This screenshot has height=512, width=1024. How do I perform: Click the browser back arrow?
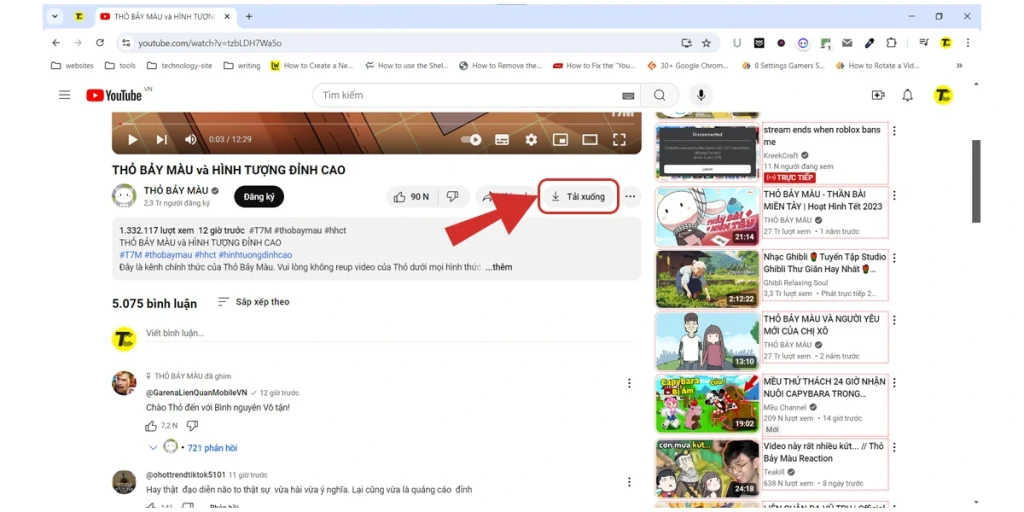(x=56, y=42)
